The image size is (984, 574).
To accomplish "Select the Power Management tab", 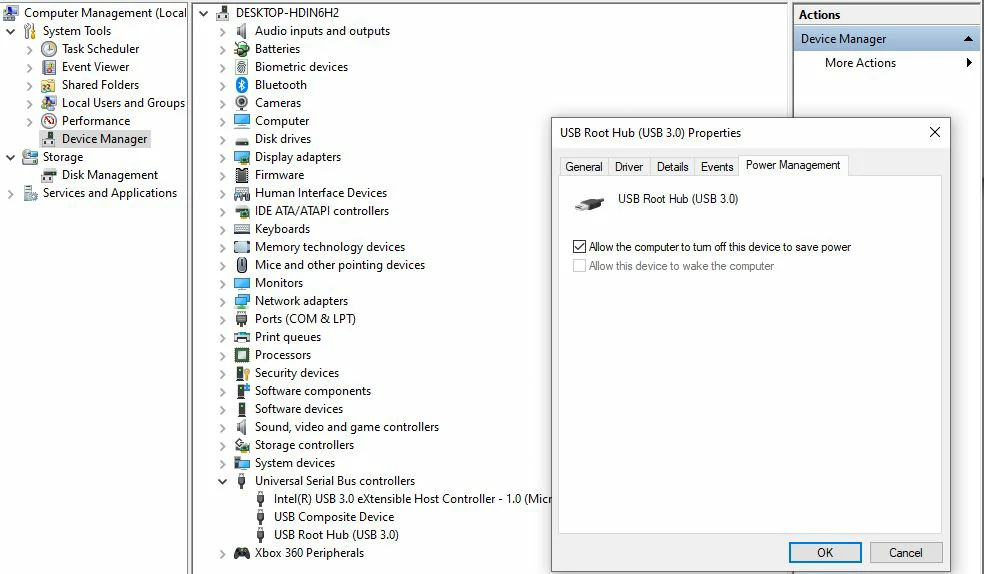I will click(x=793, y=165).
